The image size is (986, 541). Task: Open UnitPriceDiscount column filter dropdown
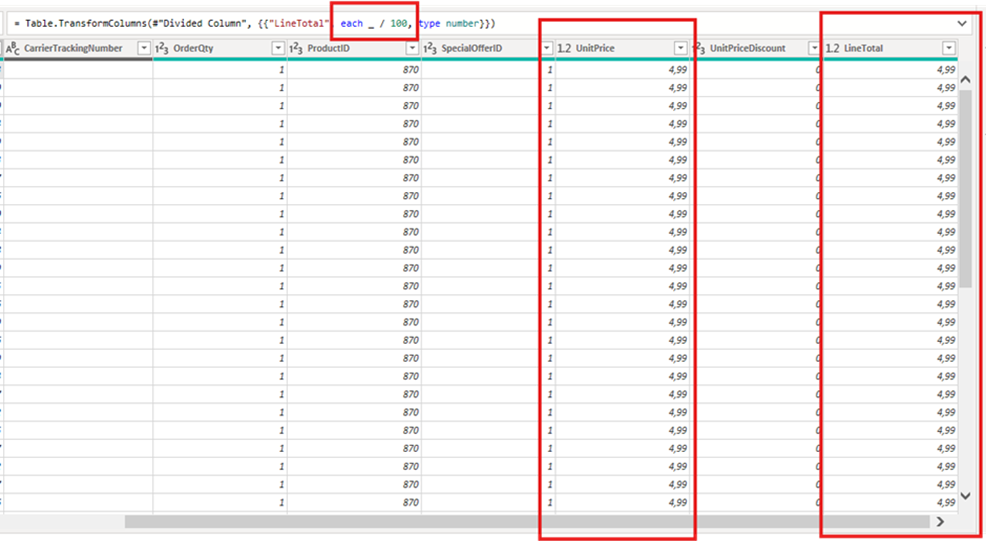tap(814, 48)
